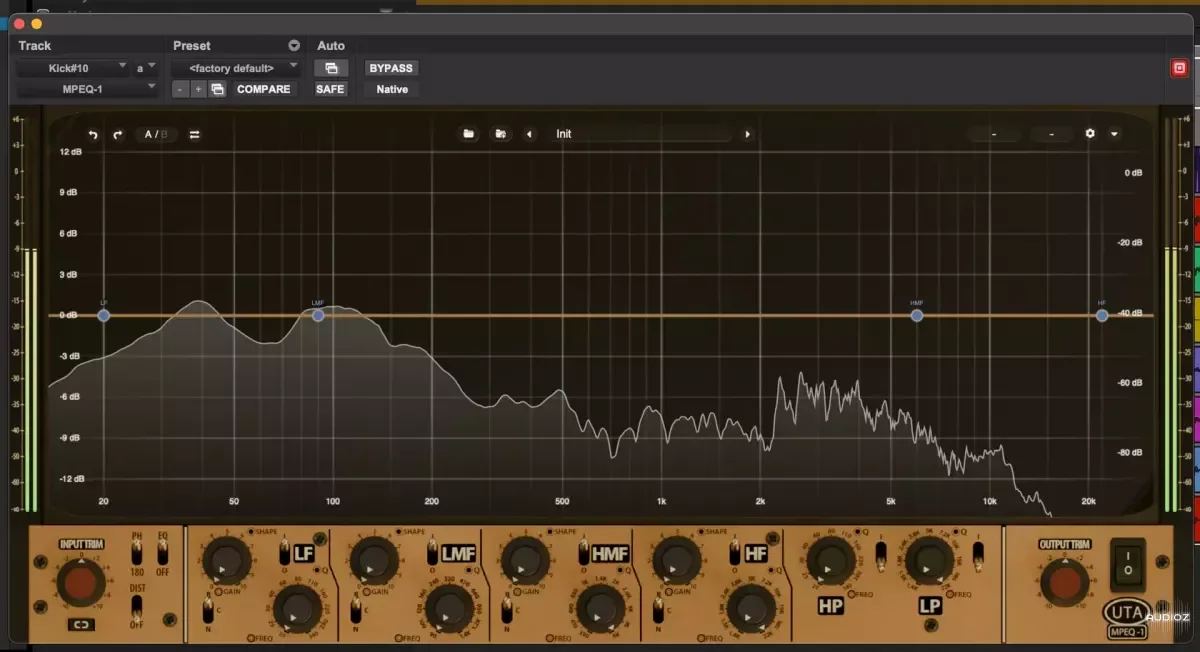Toggle the EQ OFF switch
Image resolution: width=1200 pixels, height=652 pixels.
pyautogui.click(x=162, y=553)
